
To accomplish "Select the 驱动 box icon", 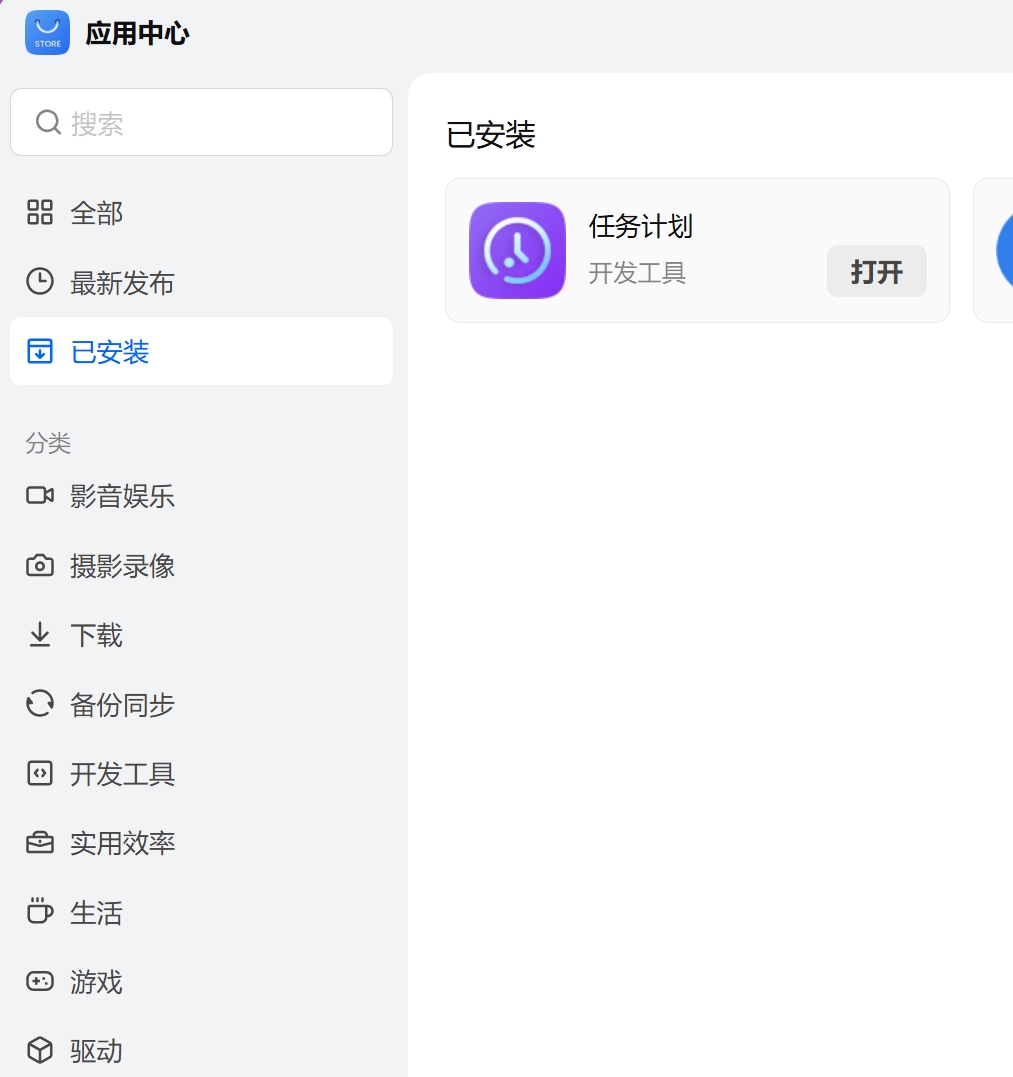I will (x=39, y=1050).
